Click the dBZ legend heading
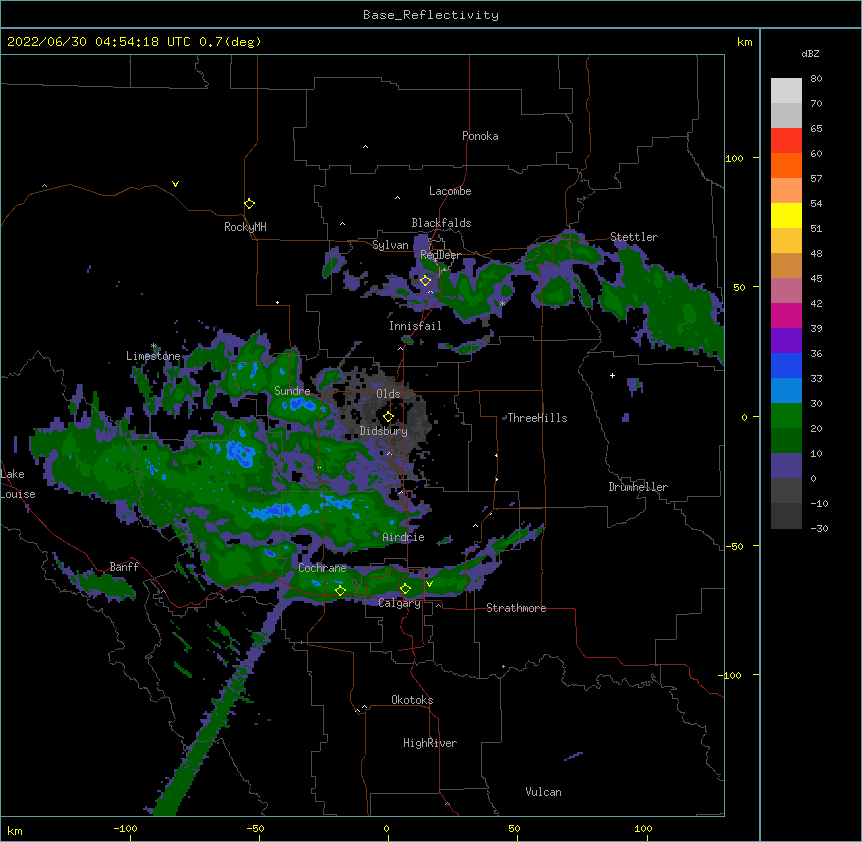 coord(810,53)
